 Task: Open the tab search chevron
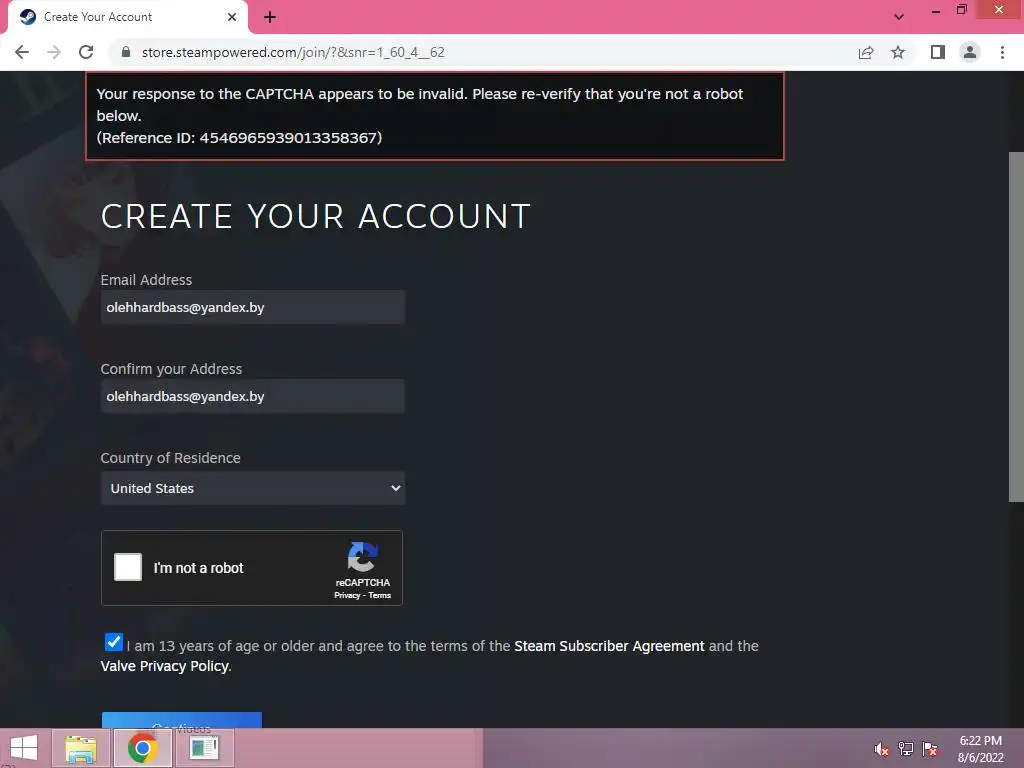pos(899,17)
